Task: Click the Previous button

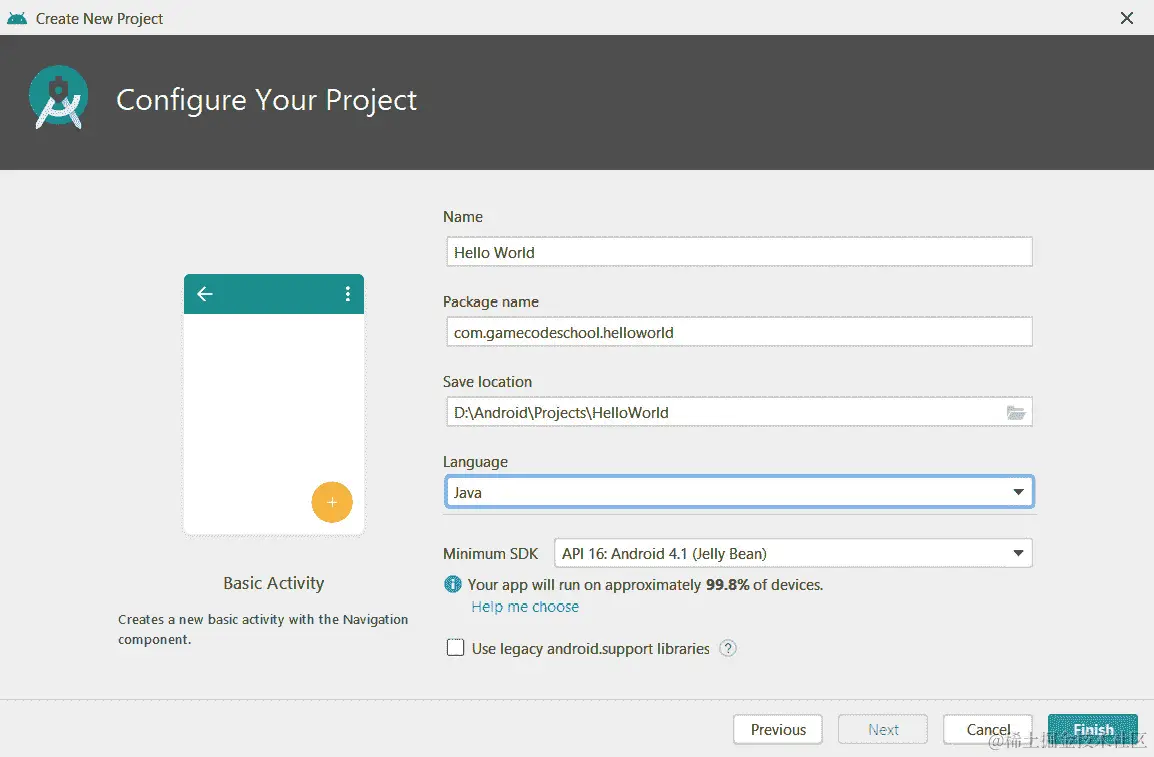Action: (x=778, y=729)
